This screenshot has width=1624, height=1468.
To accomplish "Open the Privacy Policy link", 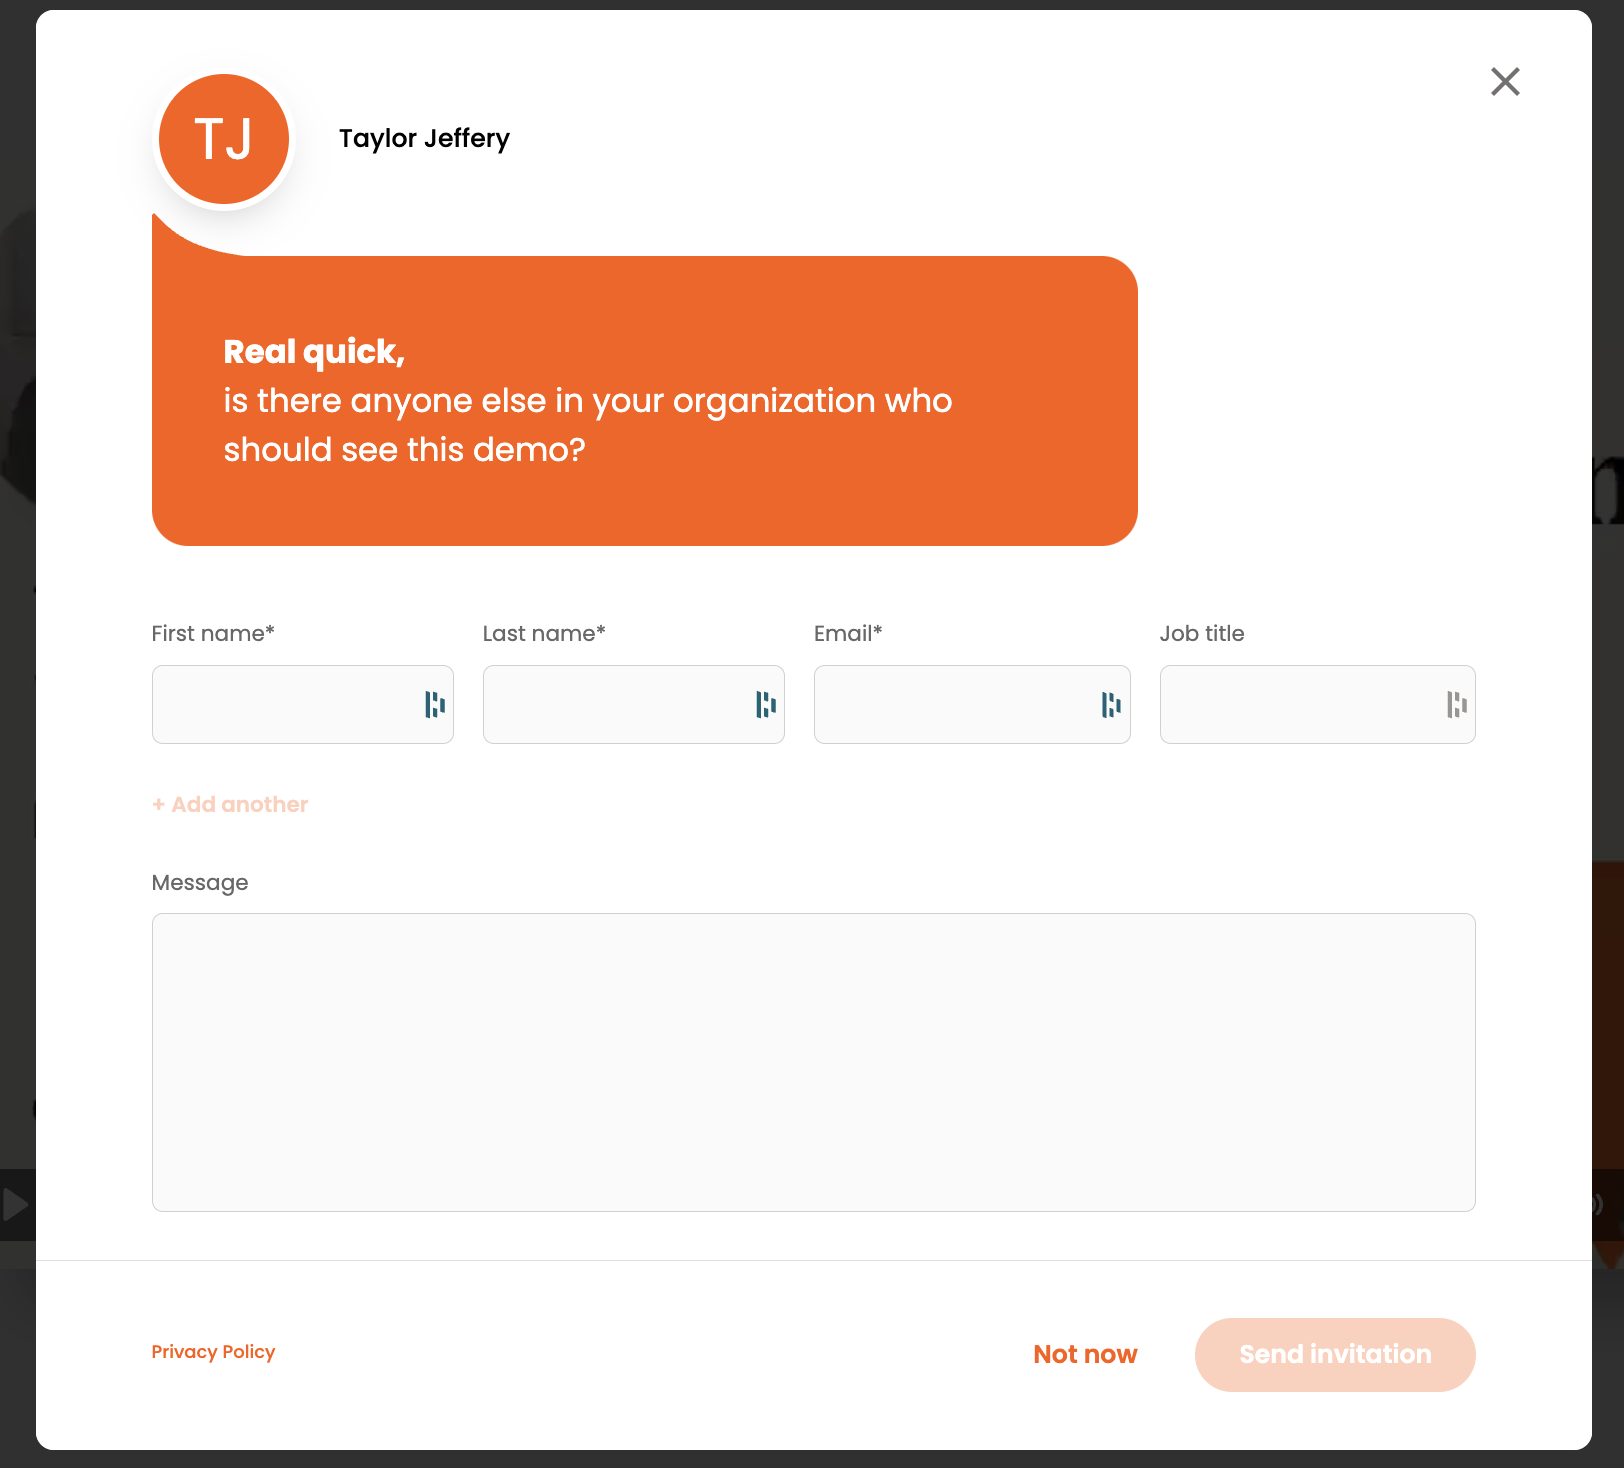I will point(213,1352).
